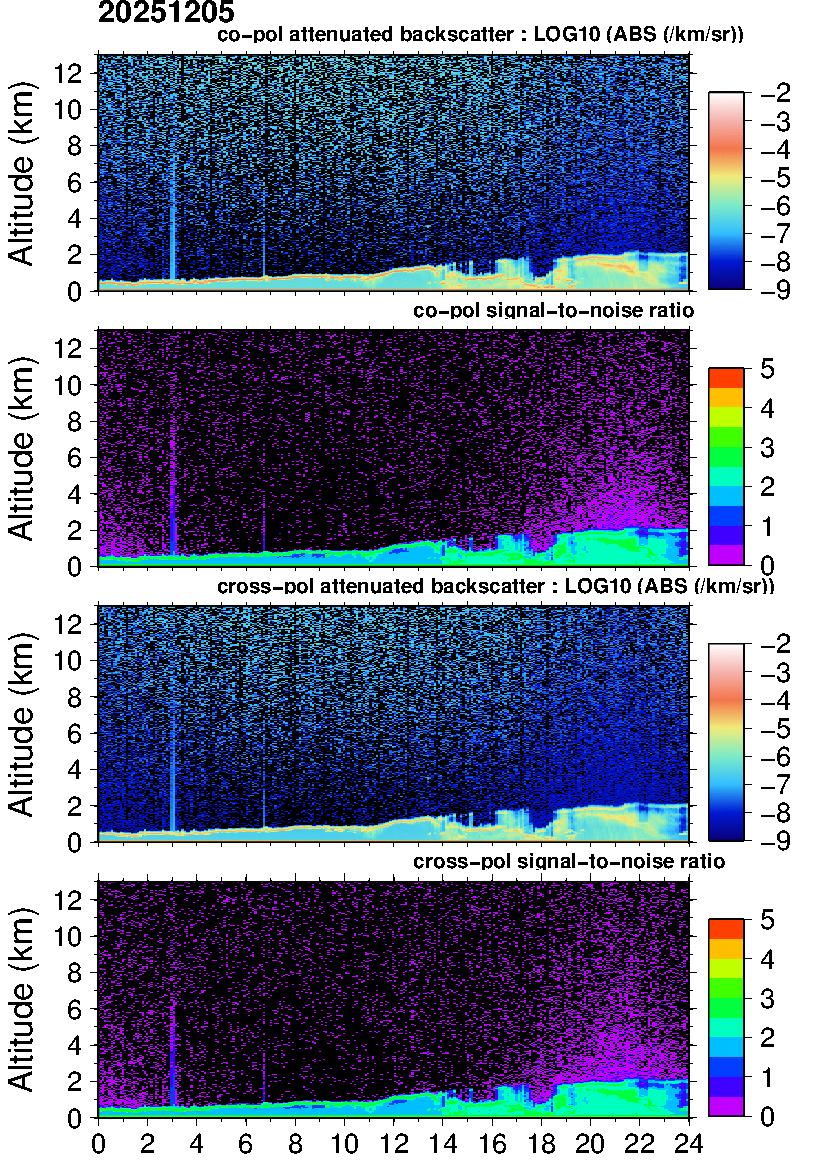Select the first (top) plot panel
This screenshot has width=826, height=1169.
(393, 173)
